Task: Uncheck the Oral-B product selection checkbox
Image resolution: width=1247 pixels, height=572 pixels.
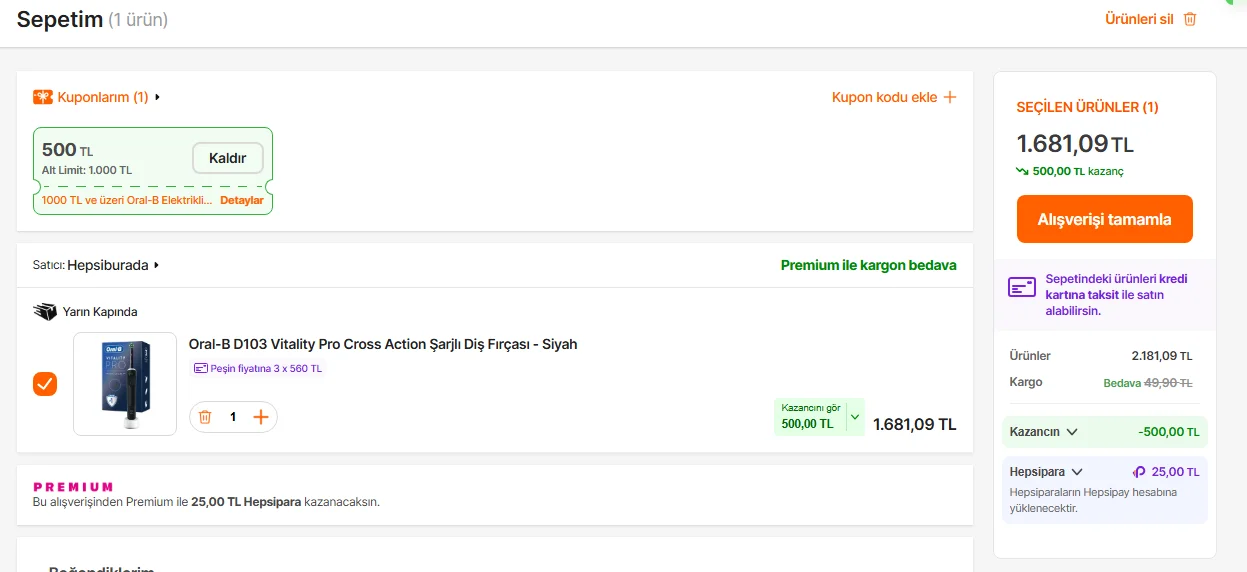Action: click(x=45, y=384)
